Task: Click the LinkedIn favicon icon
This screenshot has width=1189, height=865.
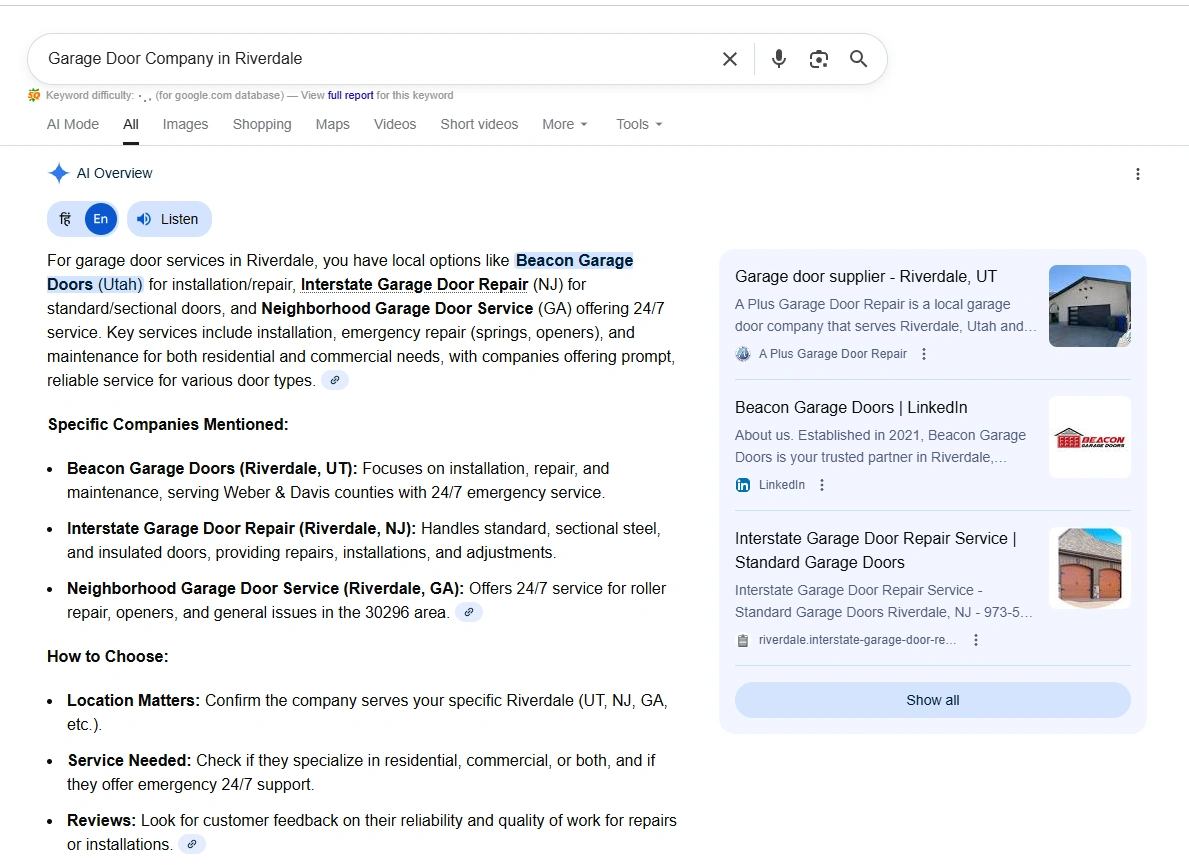Action: click(743, 485)
